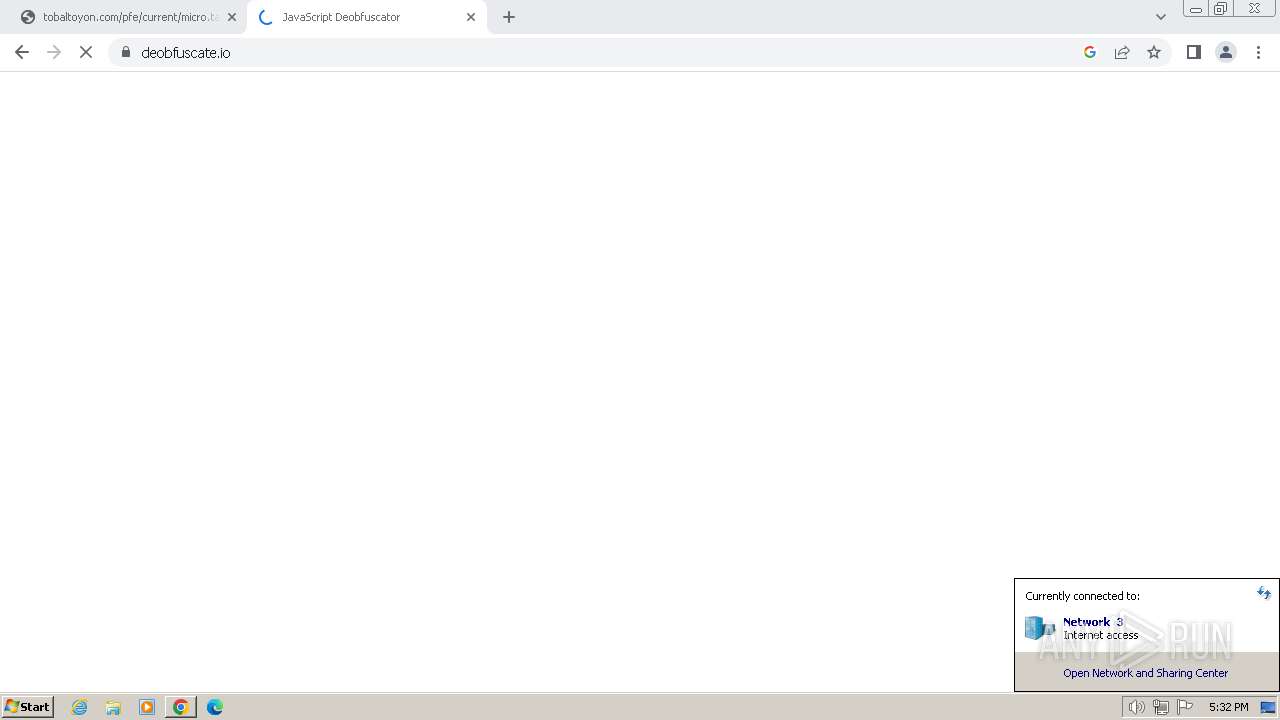Open Windows Media Player from taskbar
Screen dimensions: 1280x720
tap(147, 707)
